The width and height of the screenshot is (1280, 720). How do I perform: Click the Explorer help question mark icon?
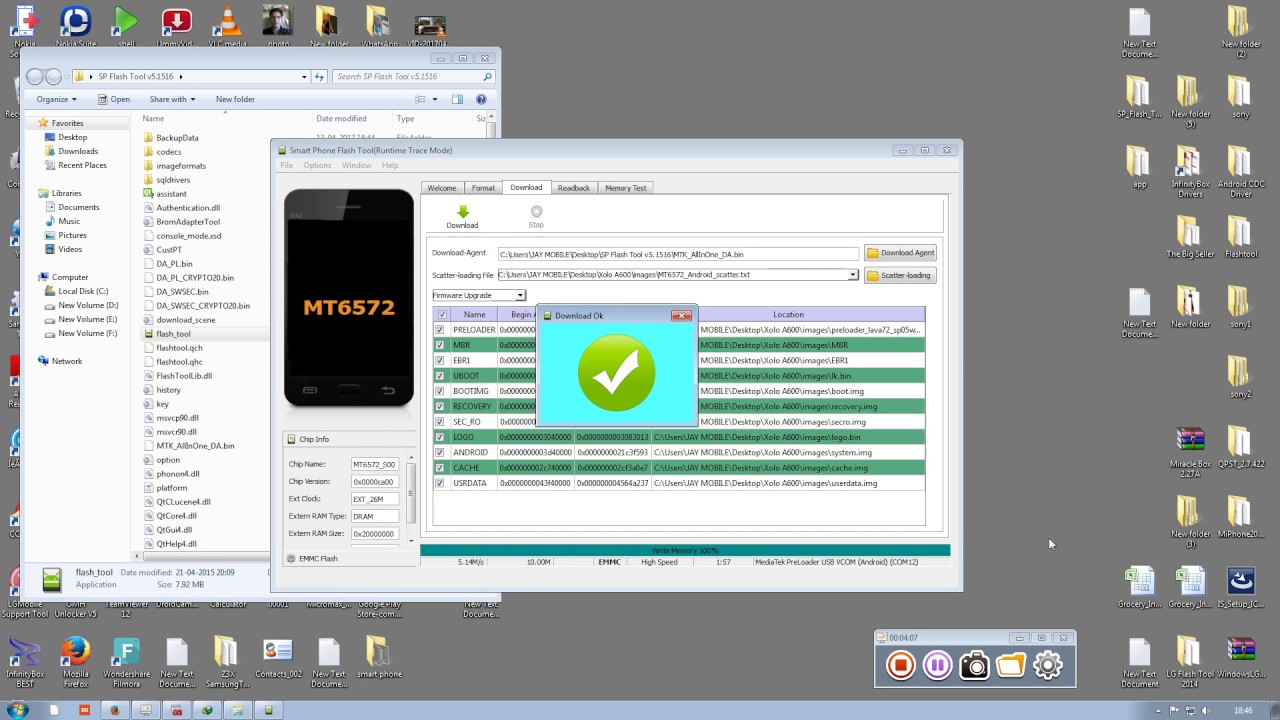[481, 99]
